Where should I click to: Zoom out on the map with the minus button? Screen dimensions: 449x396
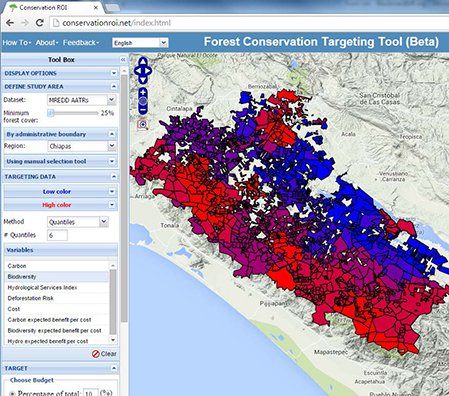pyautogui.click(x=143, y=110)
